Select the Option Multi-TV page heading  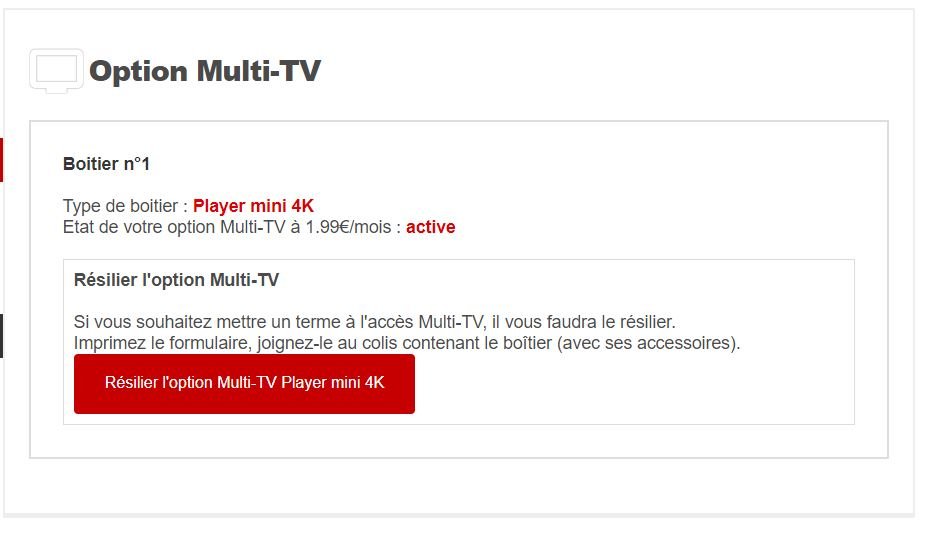(205, 71)
